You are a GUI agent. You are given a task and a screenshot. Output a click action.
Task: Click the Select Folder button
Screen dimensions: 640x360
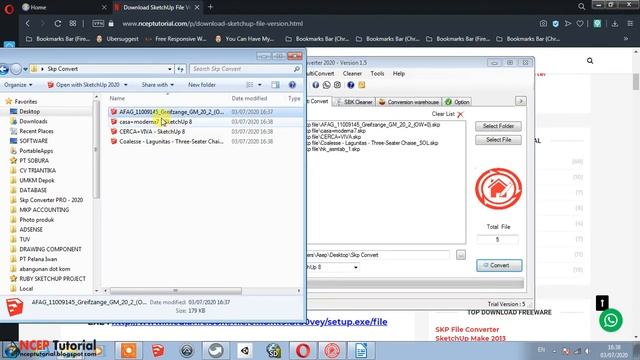click(x=498, y=126)
